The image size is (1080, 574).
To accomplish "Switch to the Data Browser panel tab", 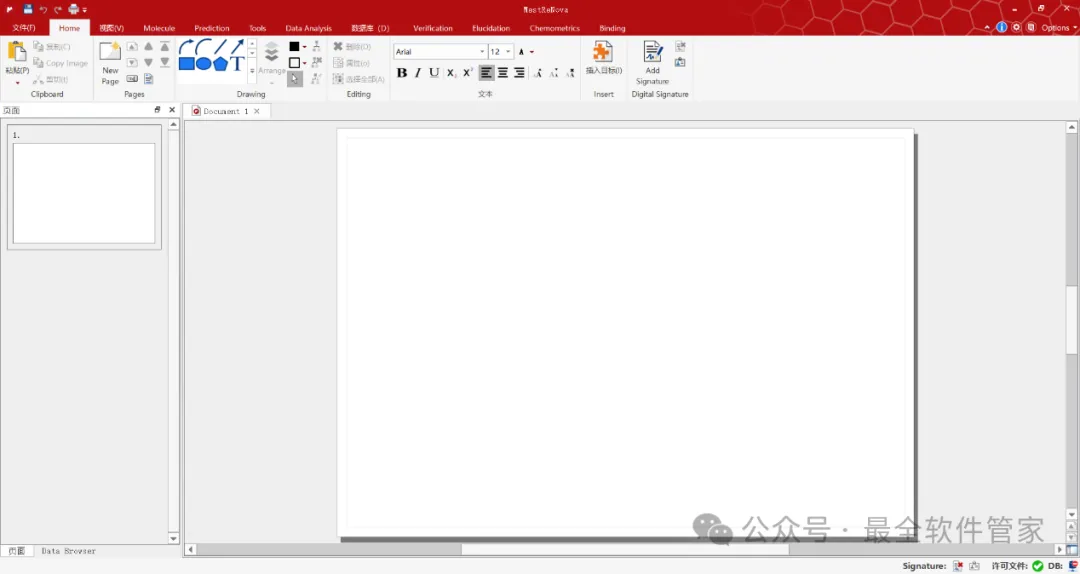I will coord(68,551).
